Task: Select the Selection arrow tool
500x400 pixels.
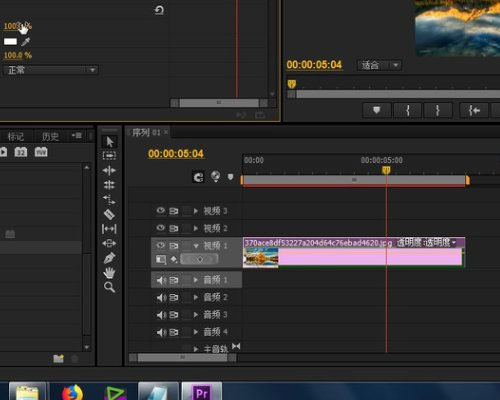Action: (109, 142)
